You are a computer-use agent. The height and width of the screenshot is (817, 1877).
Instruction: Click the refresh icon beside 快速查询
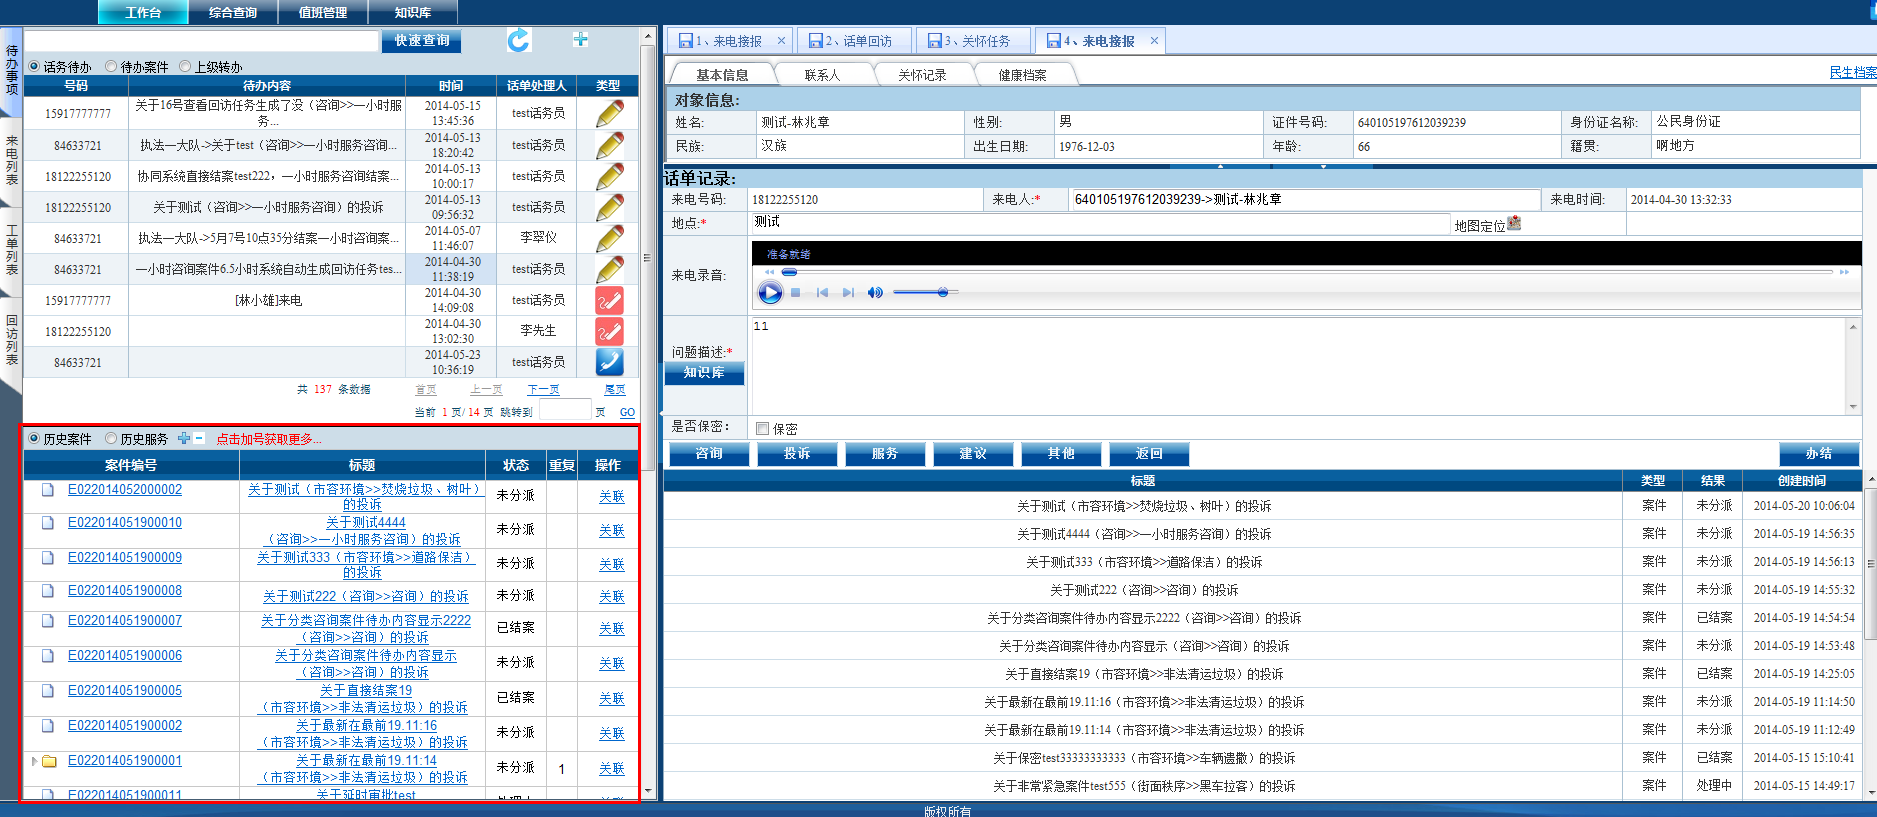pos(518,40)
